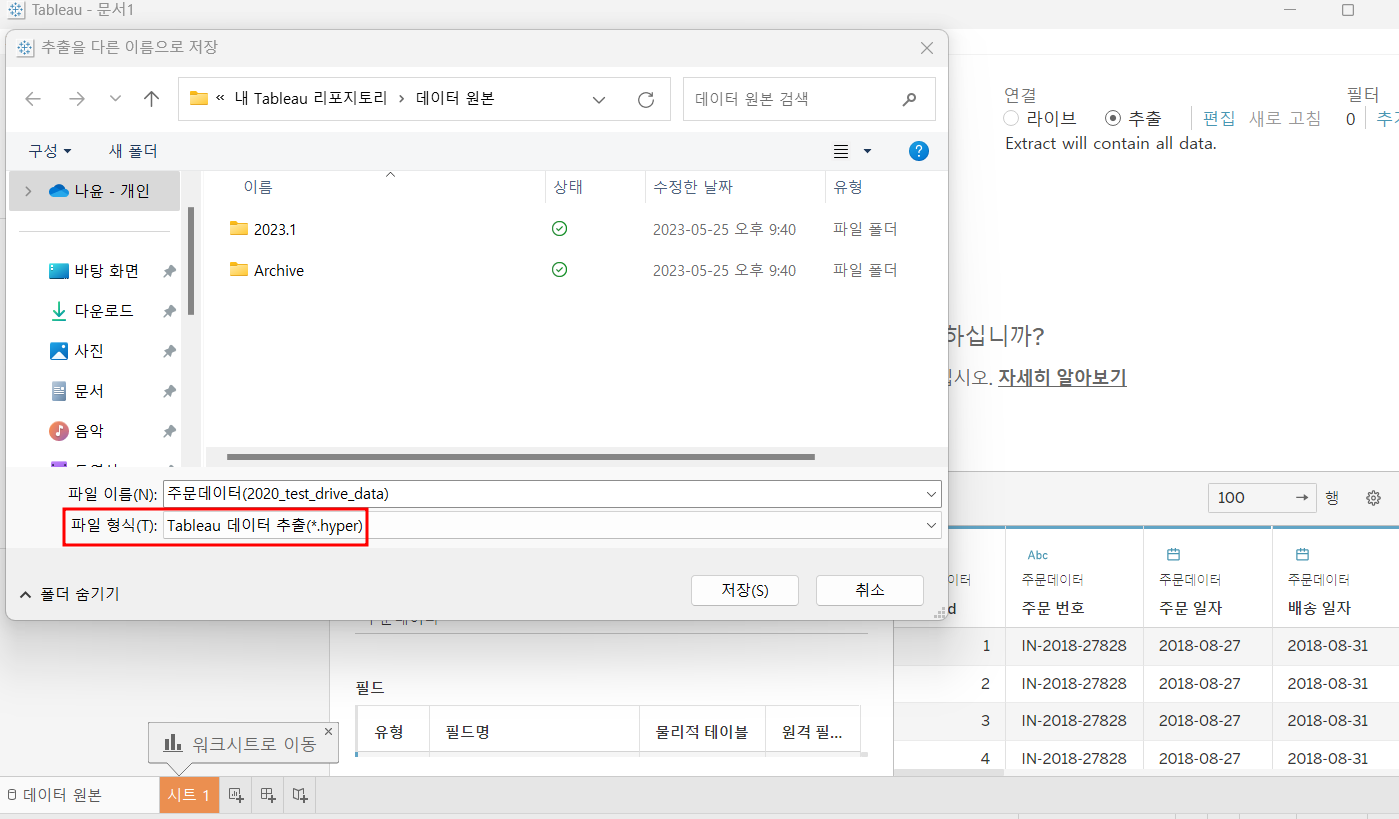The height and width of the screenshot is (819, 1399).
Task: Switch to the 데이터 원본 tab
Action: pyautogui.click(x=54, y=795)
